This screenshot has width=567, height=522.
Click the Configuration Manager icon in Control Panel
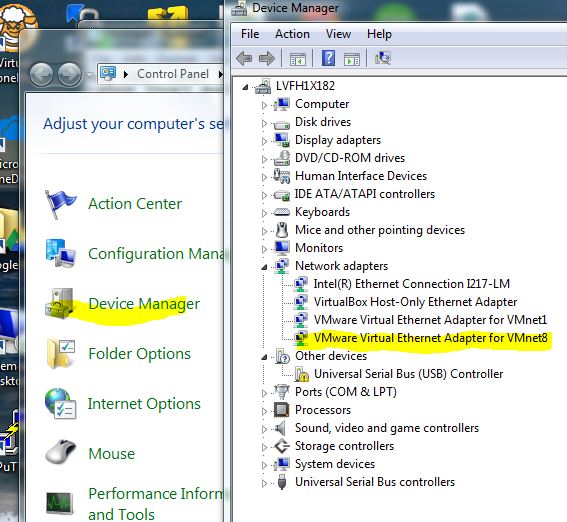click(60, 253)
